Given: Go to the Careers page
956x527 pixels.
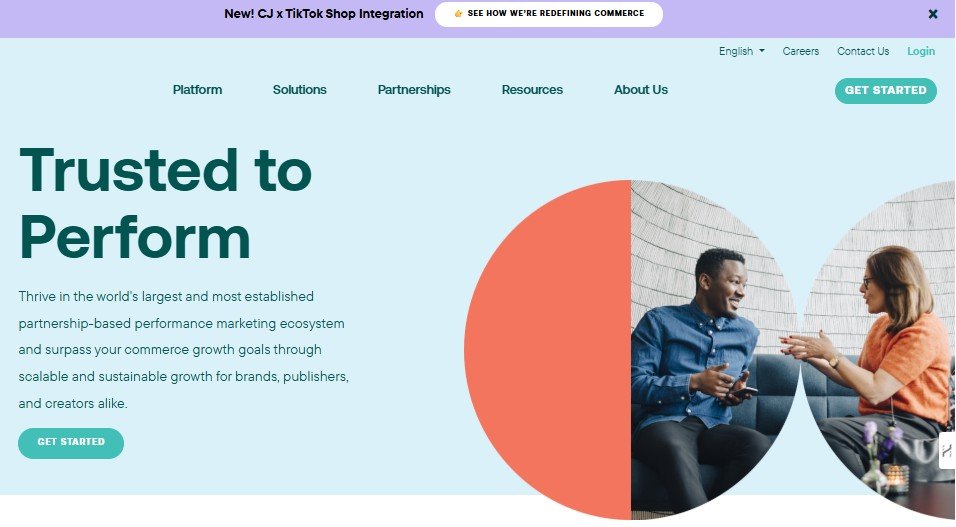Looking at the screenshot, I should (800, 51).
